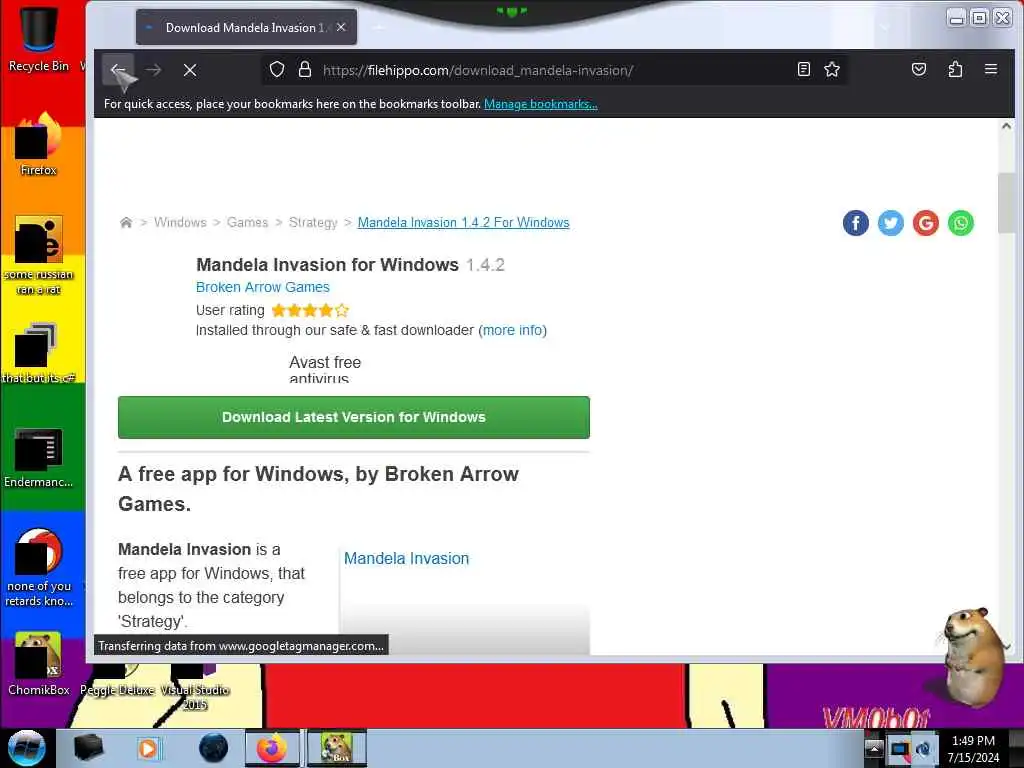Viewport: 1024px width, 768px height.
Task: Open the Strategy breadcrumb link
Action: coord(313,223)
